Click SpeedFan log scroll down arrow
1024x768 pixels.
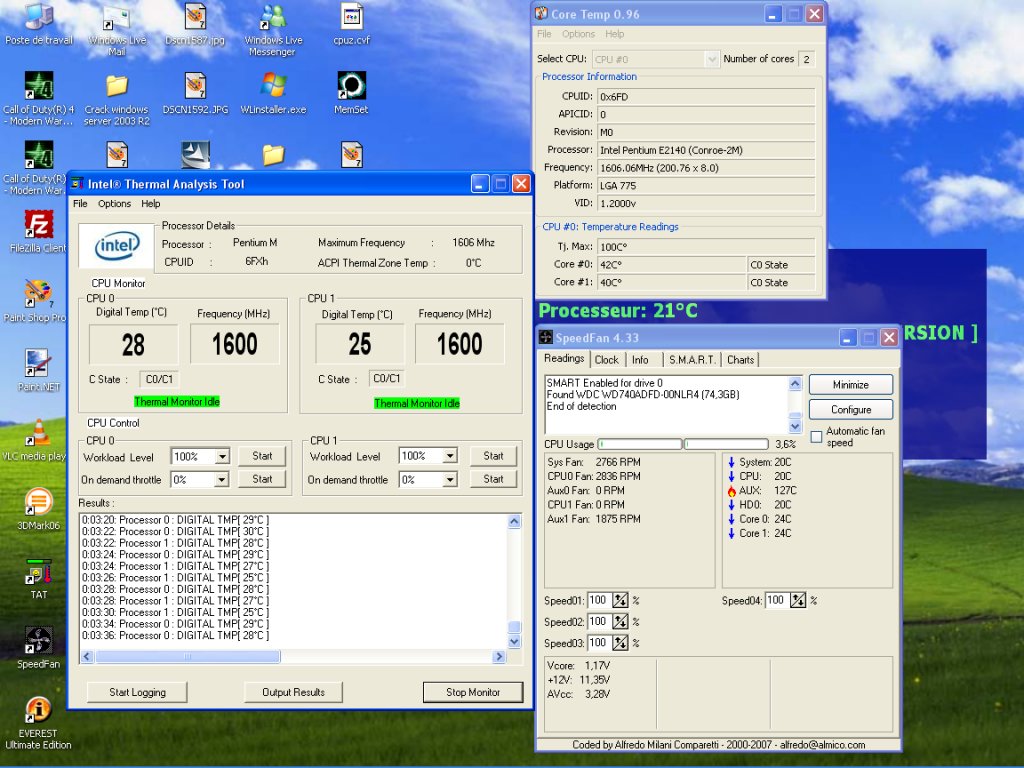[x=795, y=426]
